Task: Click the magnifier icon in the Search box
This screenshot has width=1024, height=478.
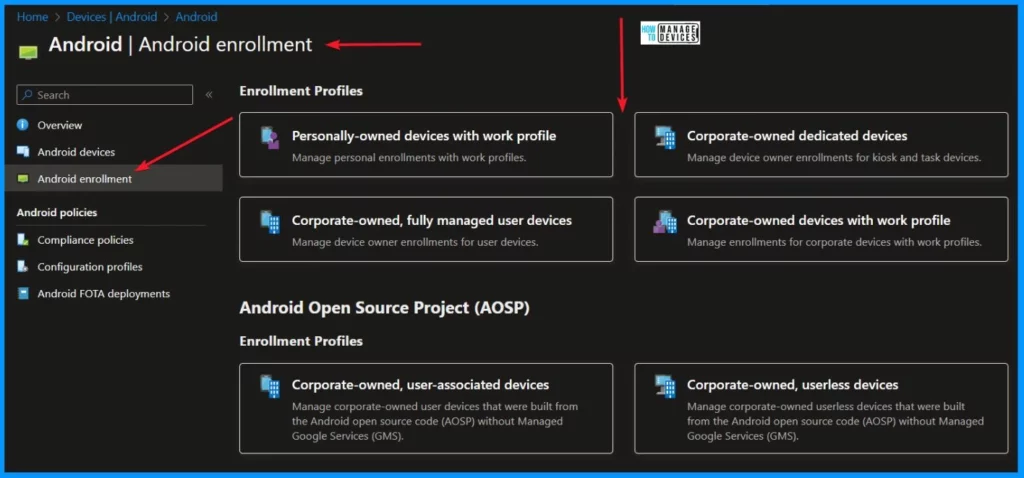Action: pos(27,95)
